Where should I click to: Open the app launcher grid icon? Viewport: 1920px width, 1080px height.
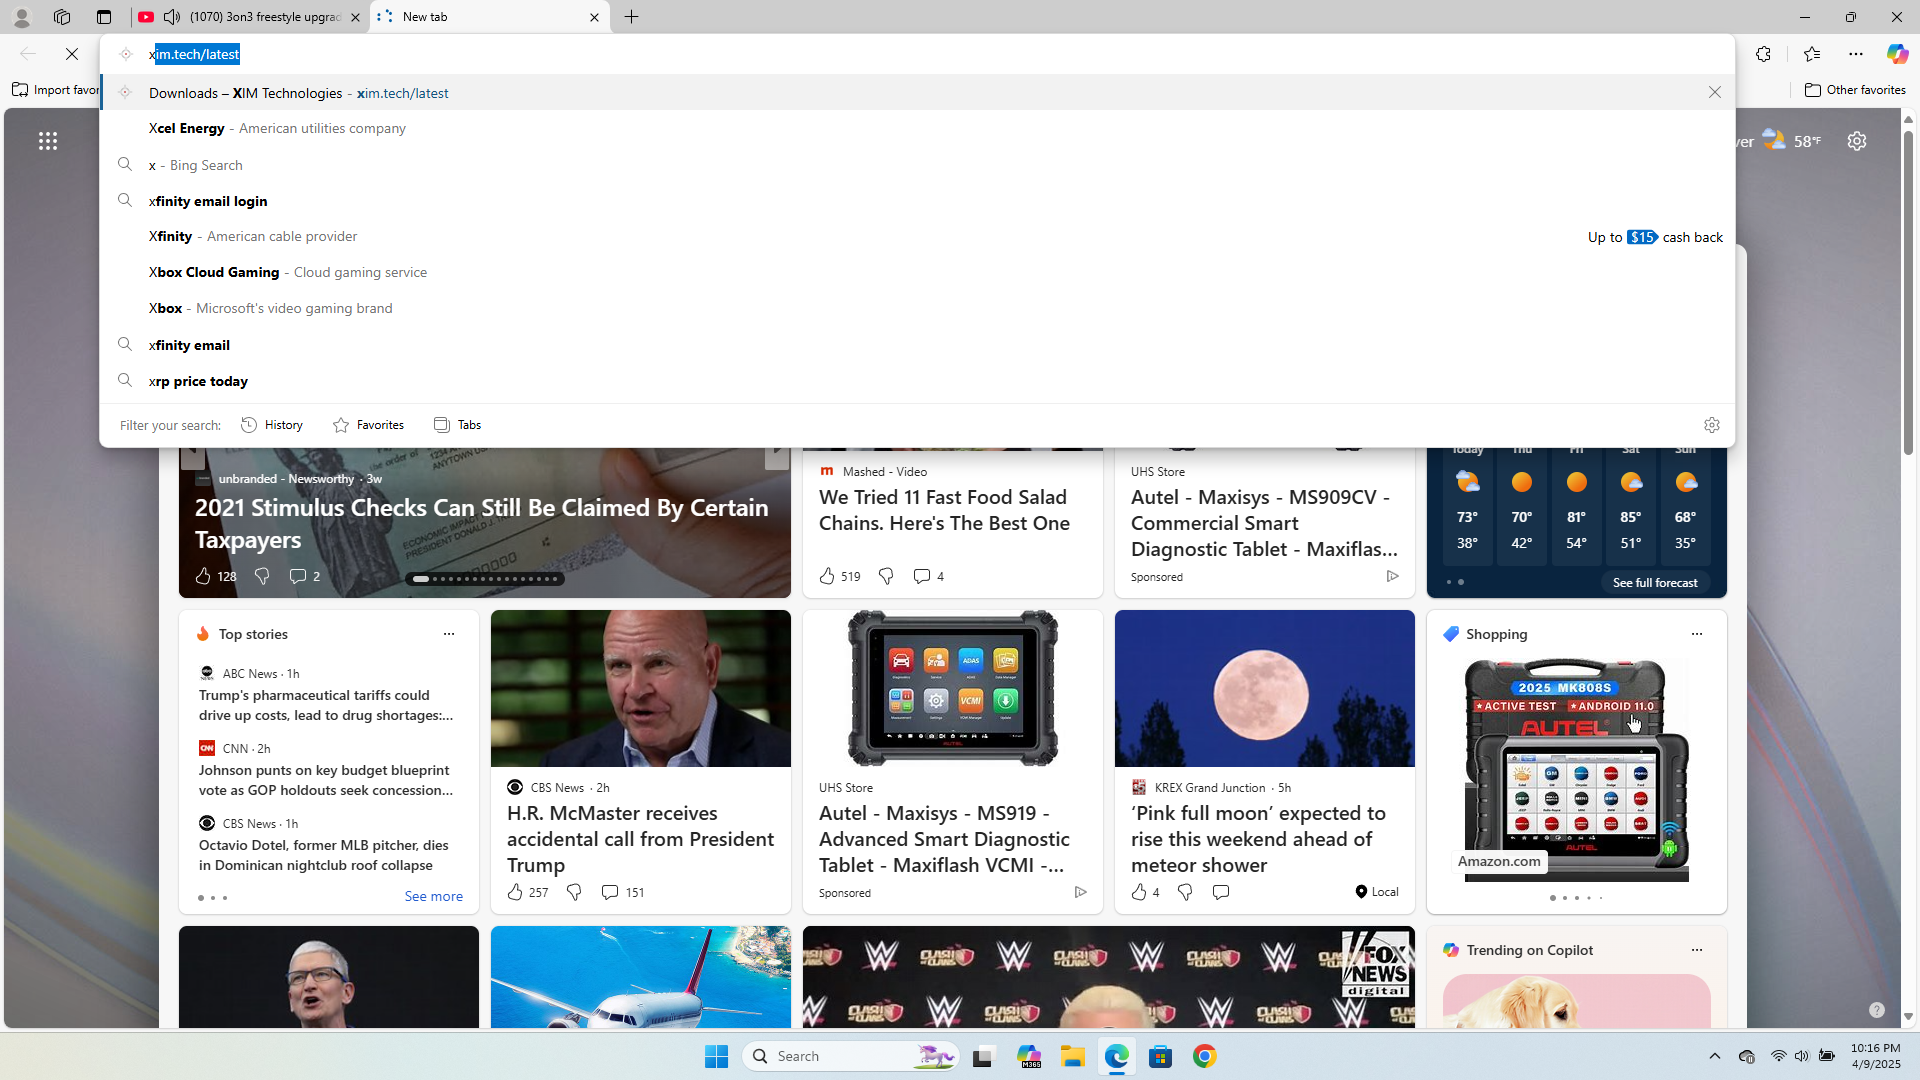(x=48, y=141)
